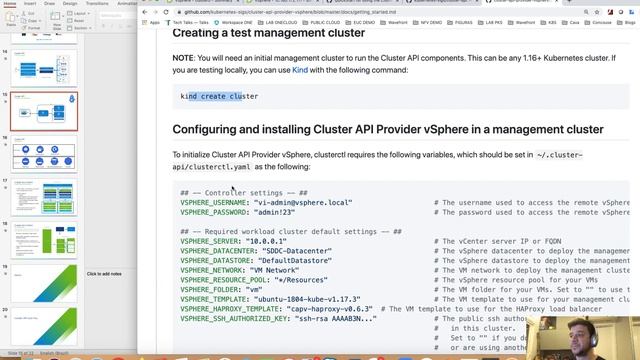Open the red extension icon in Chrome toolbar
640x360 pixels.
coord(610,12)
